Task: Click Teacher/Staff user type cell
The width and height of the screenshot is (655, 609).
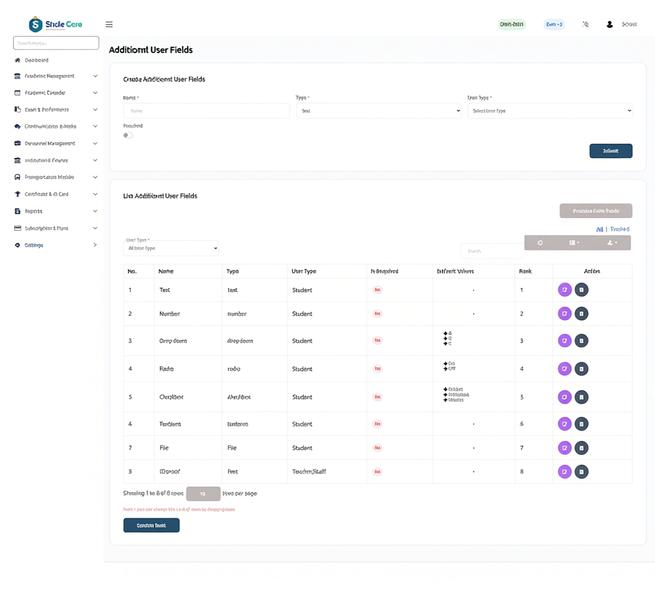Action: point(309,472)
